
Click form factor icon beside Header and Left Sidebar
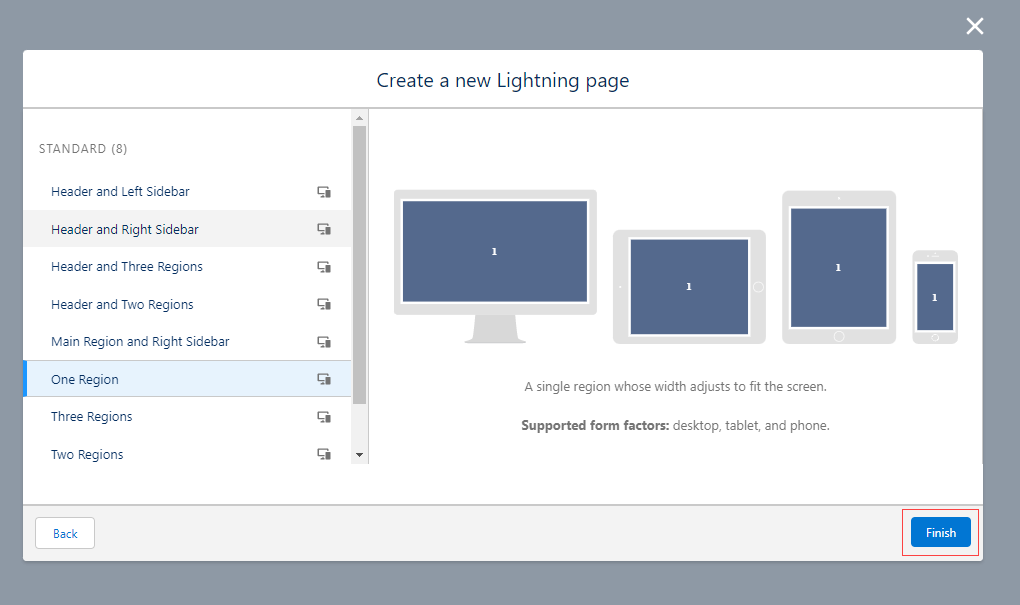pos(324,192)
